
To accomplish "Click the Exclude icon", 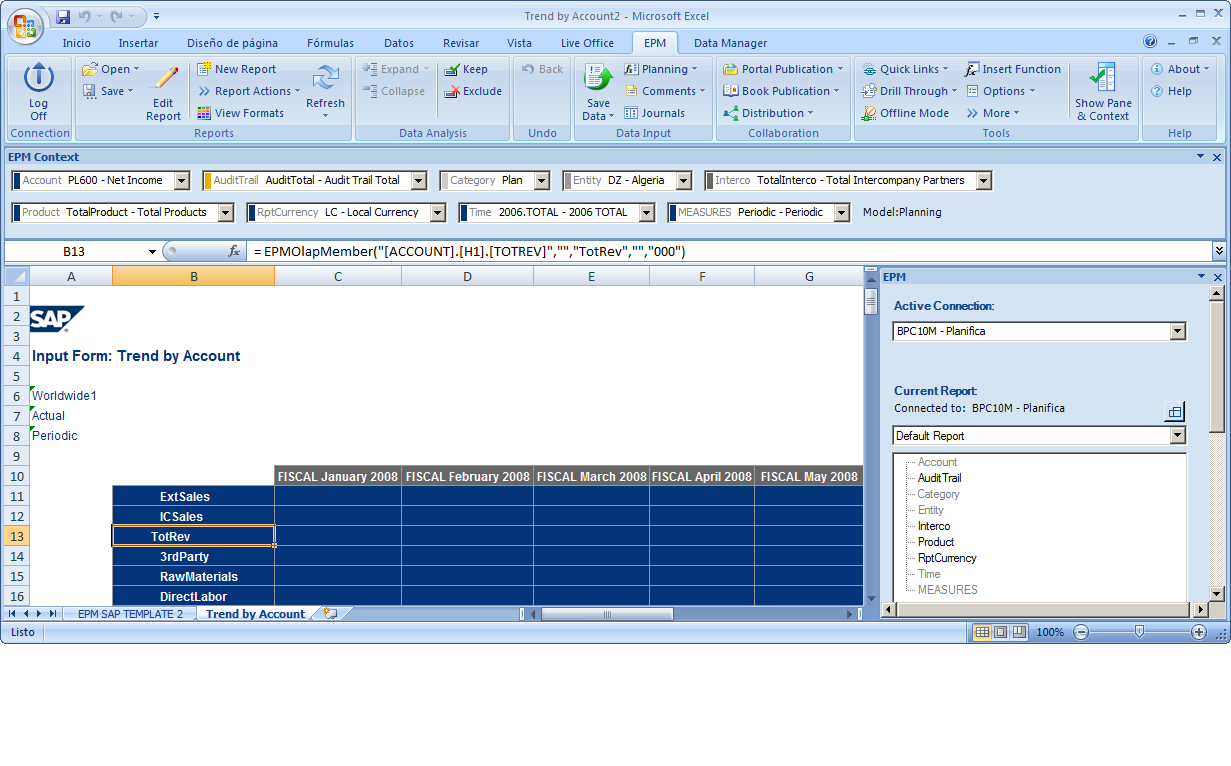I will pyautogui.click(x=473, y=91).
